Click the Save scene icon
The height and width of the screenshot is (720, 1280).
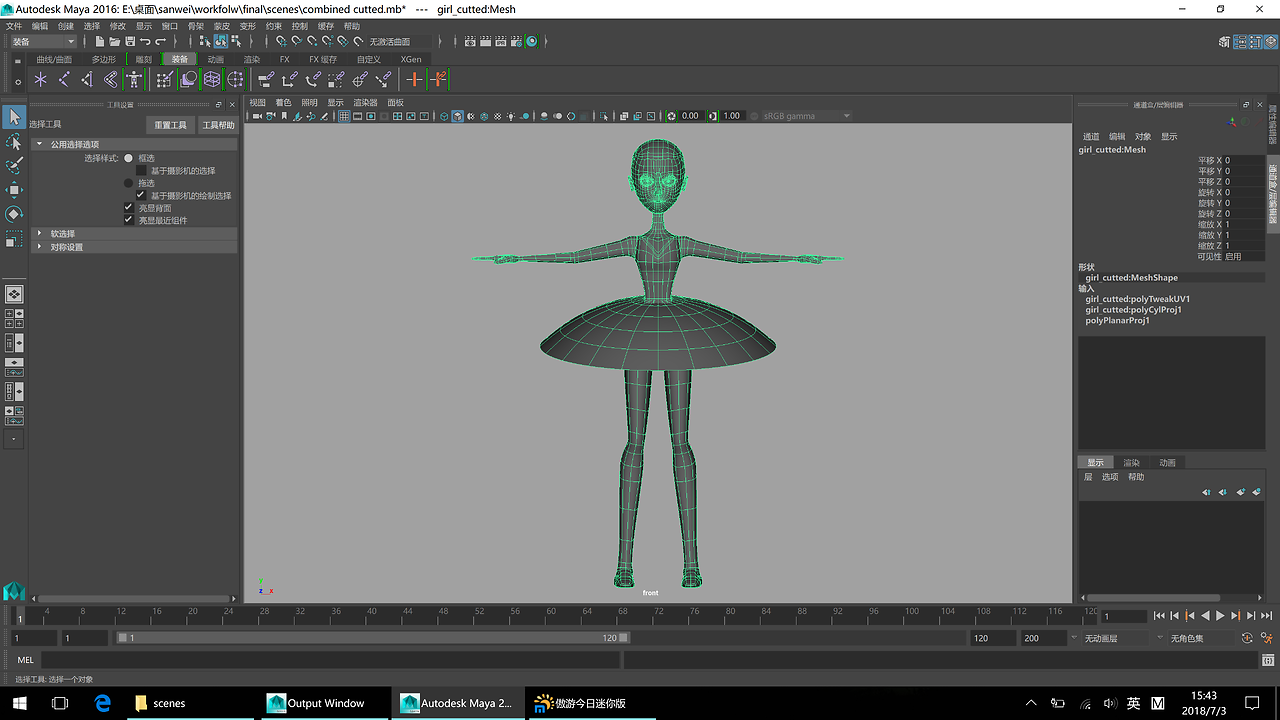[x=130, y=42]
